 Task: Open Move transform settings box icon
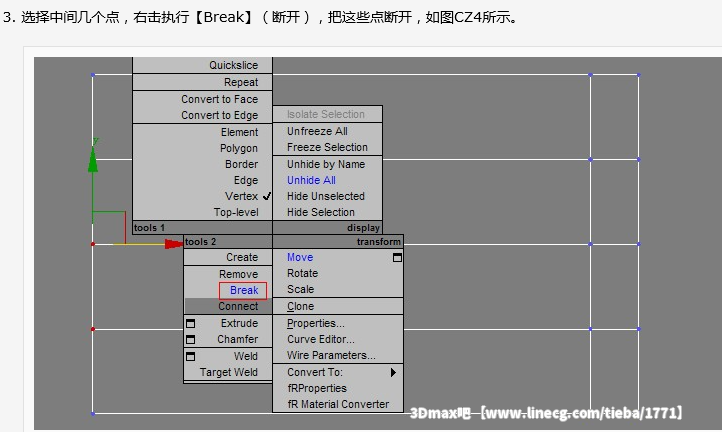[x=397, y=257]
